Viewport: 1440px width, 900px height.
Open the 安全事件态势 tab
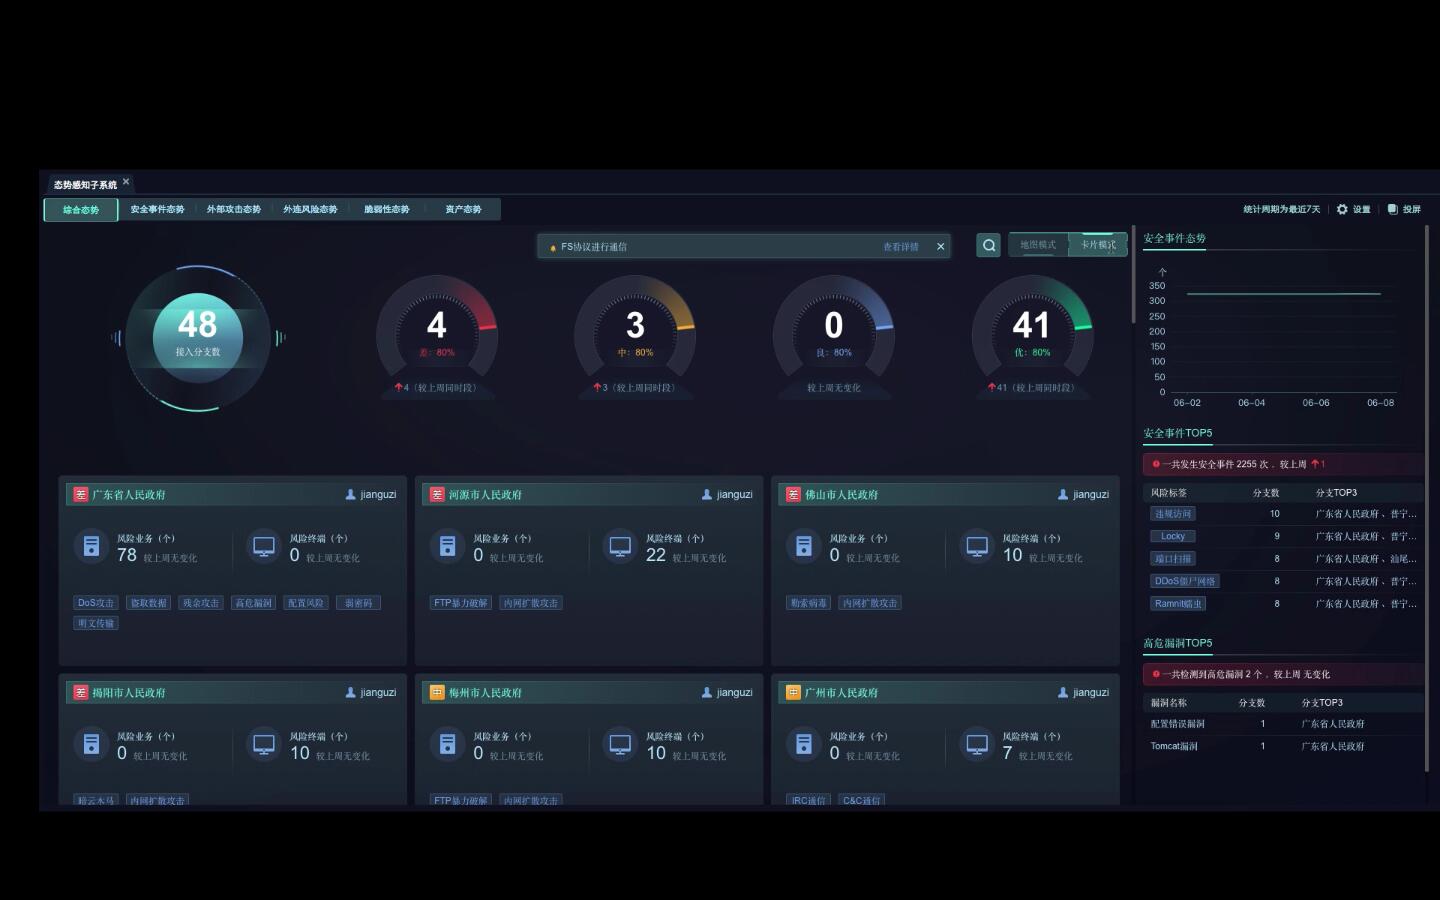pyautogui.click(x=157, y=209)
